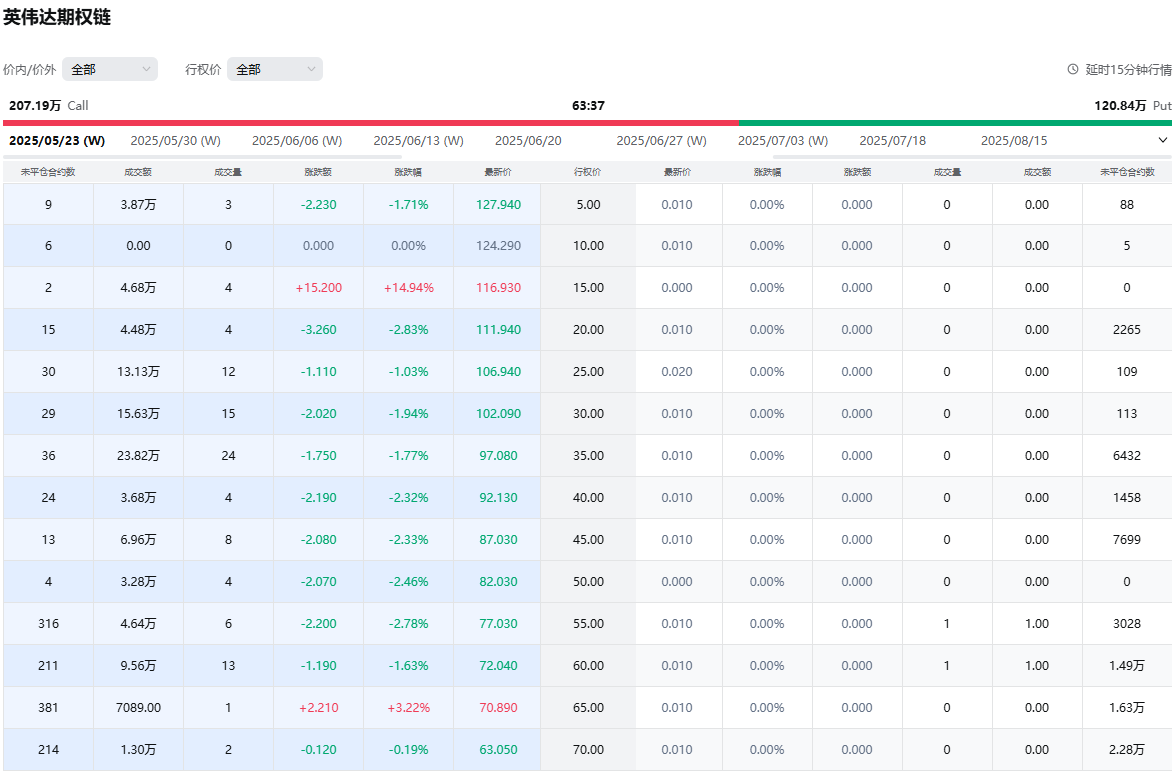Click the +3.22% change percentage
This screenshot has width=1174, height=771.
[408, 707]
